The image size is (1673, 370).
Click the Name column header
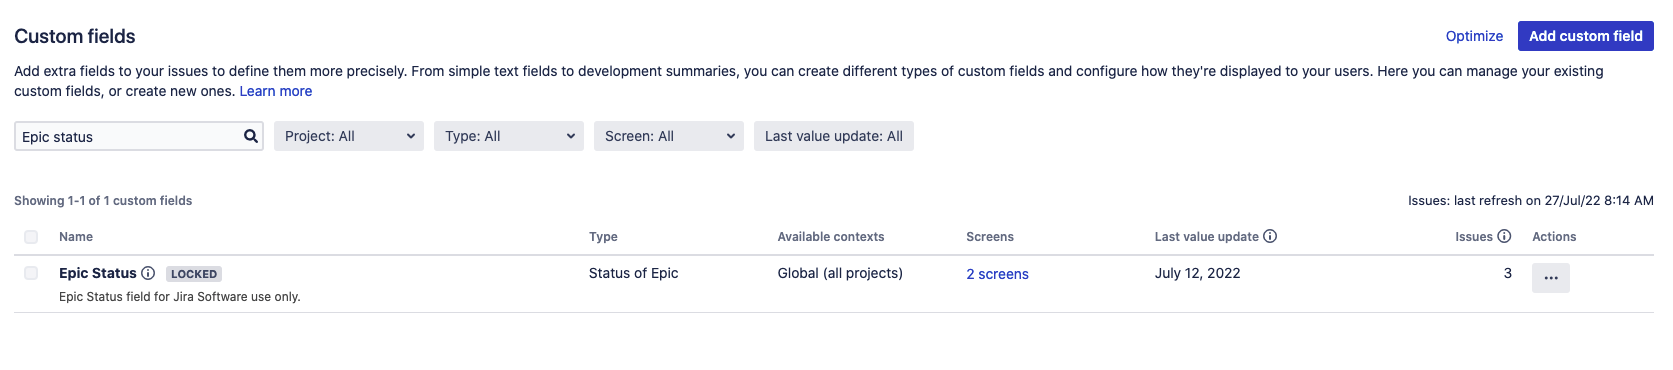pos(76,237)
